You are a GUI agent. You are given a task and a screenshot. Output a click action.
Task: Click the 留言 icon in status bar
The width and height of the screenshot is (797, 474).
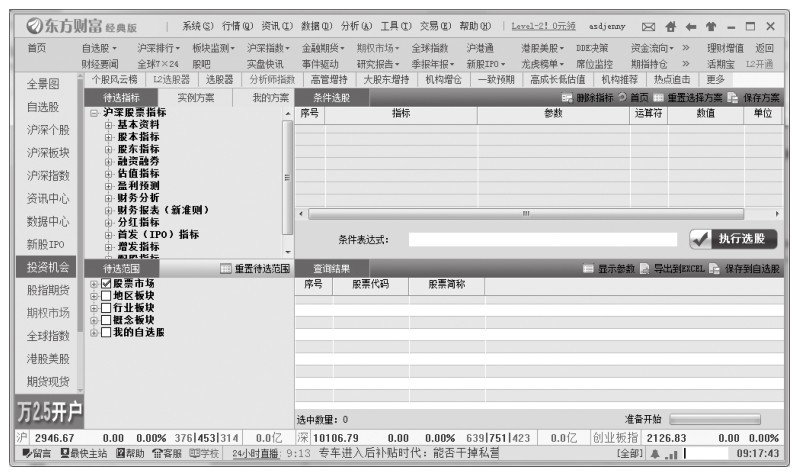point(27,453)
